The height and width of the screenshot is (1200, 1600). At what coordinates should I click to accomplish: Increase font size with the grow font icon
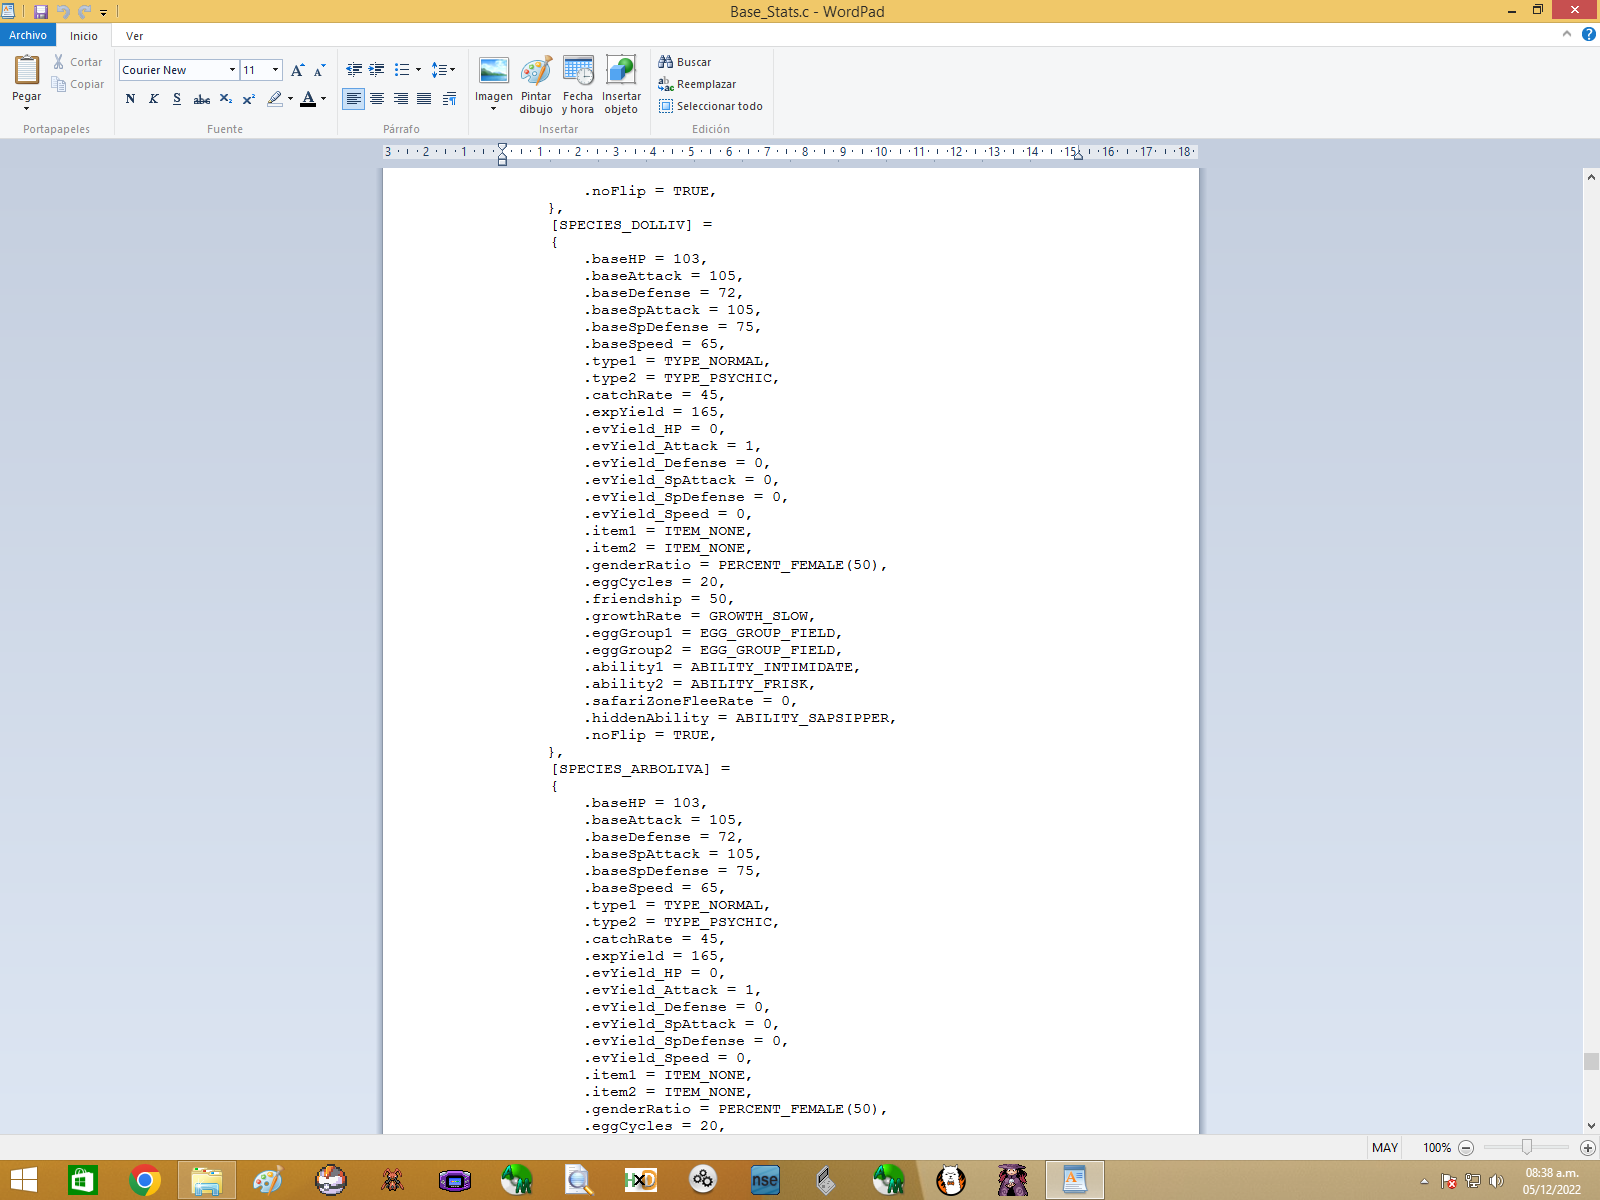coord(297,70)
